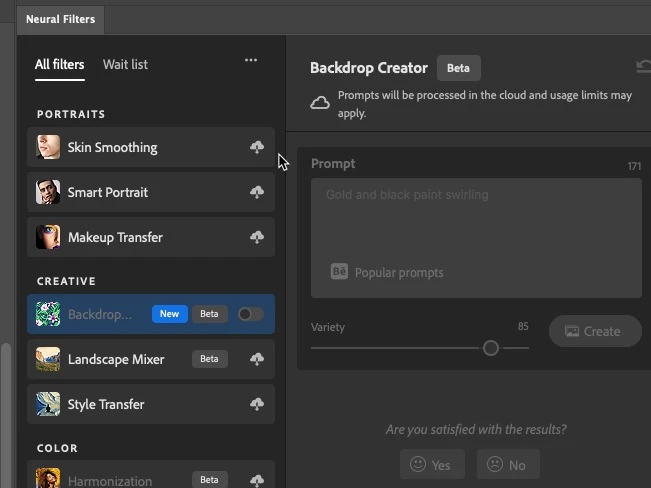Select the Skin Smoothing filter label
651x488 pixels.
113,147
